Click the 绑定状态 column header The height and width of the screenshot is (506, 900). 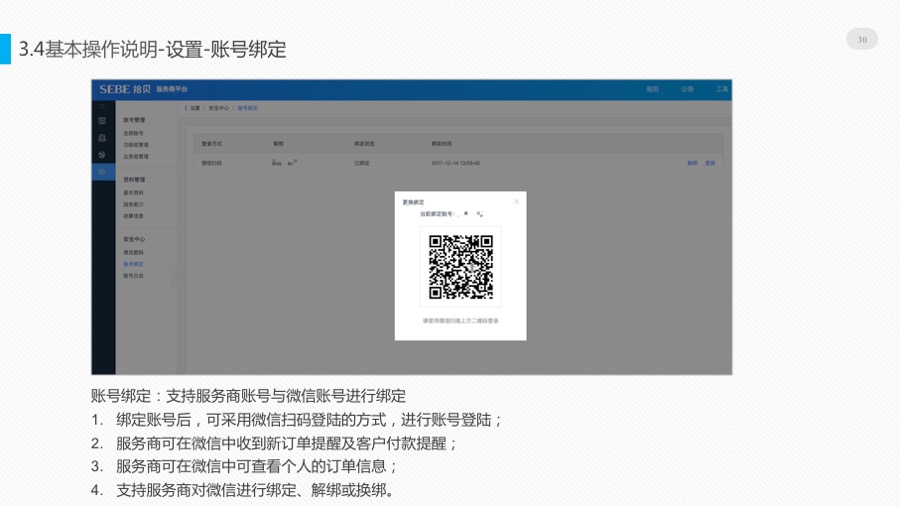pos(364,144)
